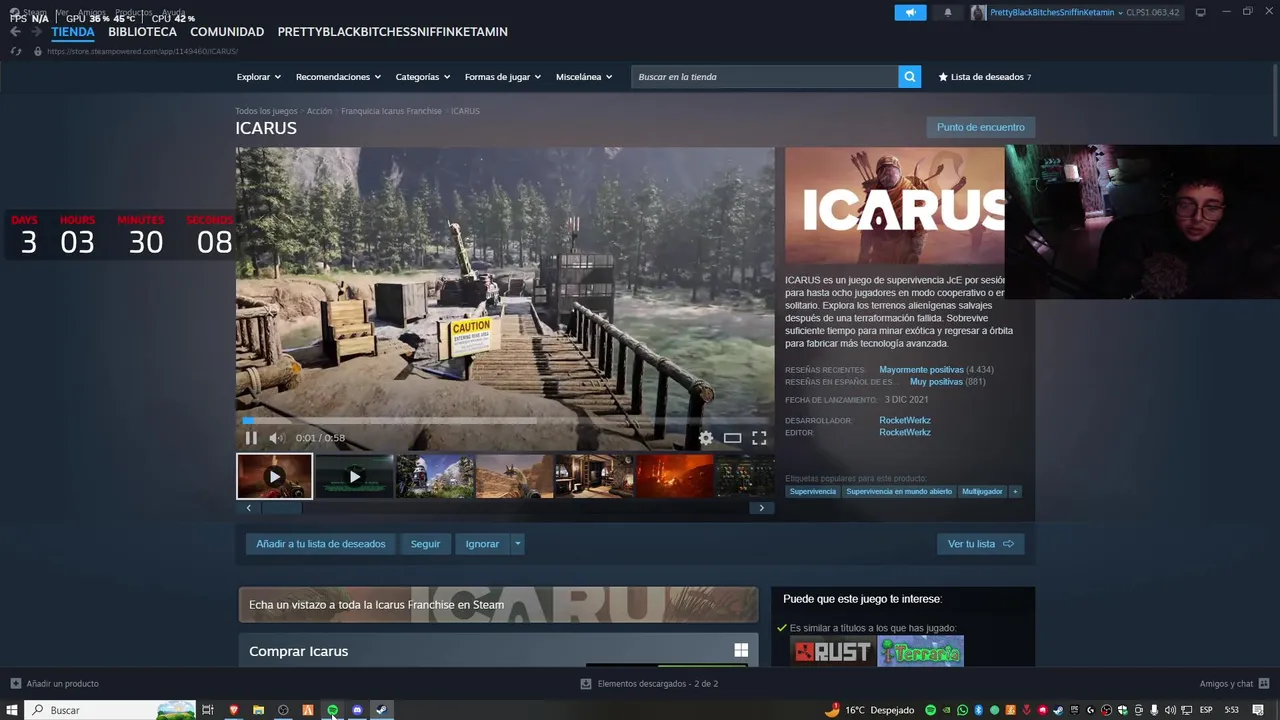This screenshot has height=720, width=1280.
Task: Open Lista de deseados link
Action: (984, 77)
